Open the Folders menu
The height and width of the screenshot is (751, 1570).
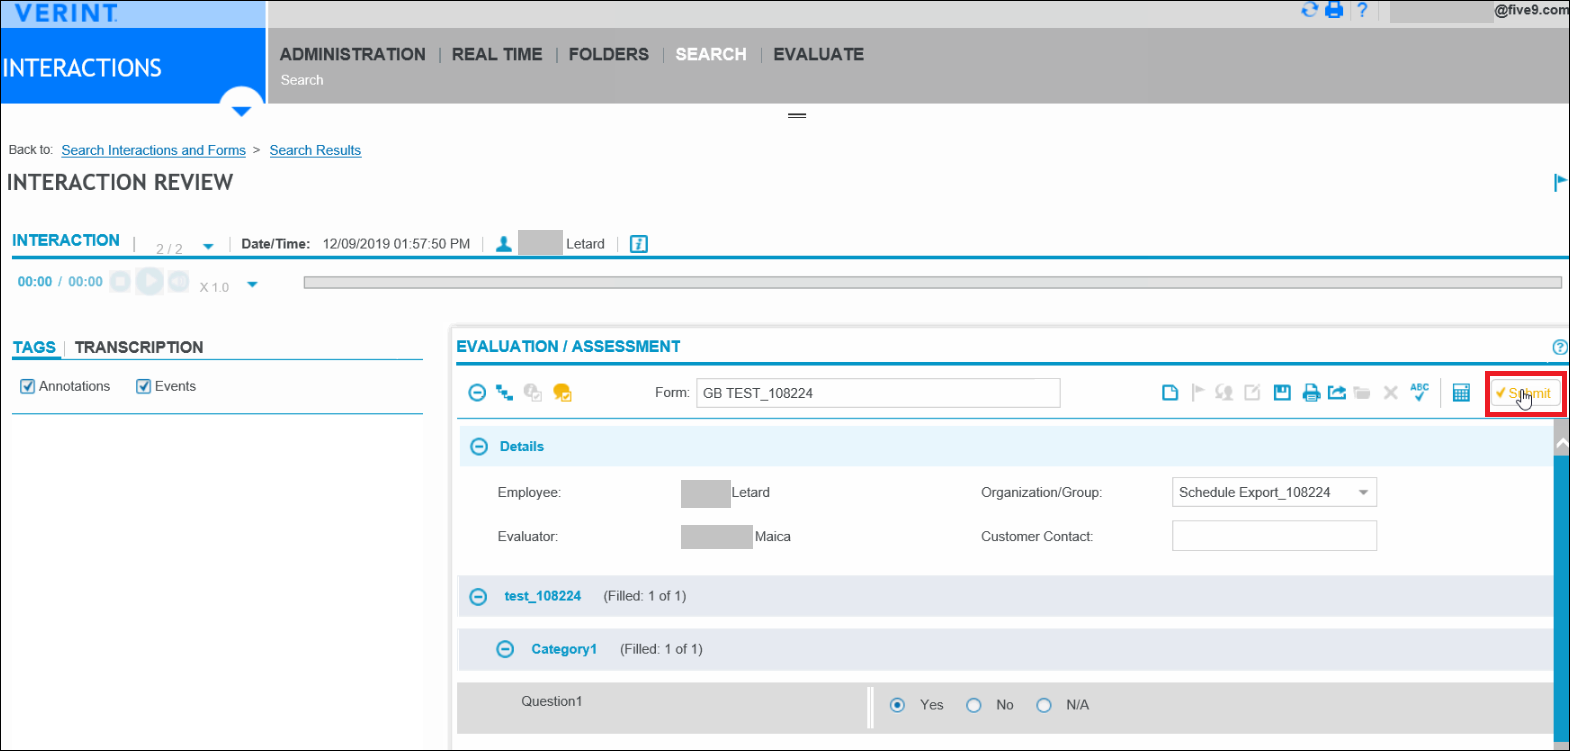609,54
